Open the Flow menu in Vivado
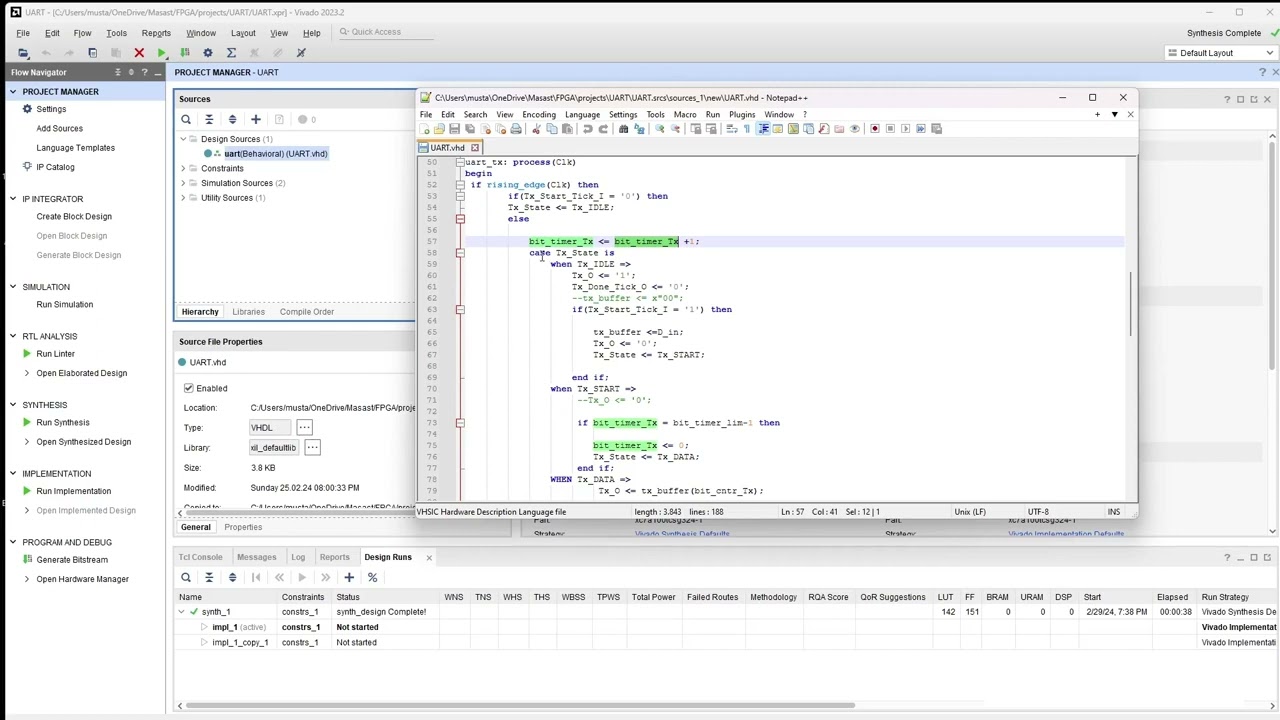Image resolution: width=1280 pixels, height=720 pixels. coord(82,33)
